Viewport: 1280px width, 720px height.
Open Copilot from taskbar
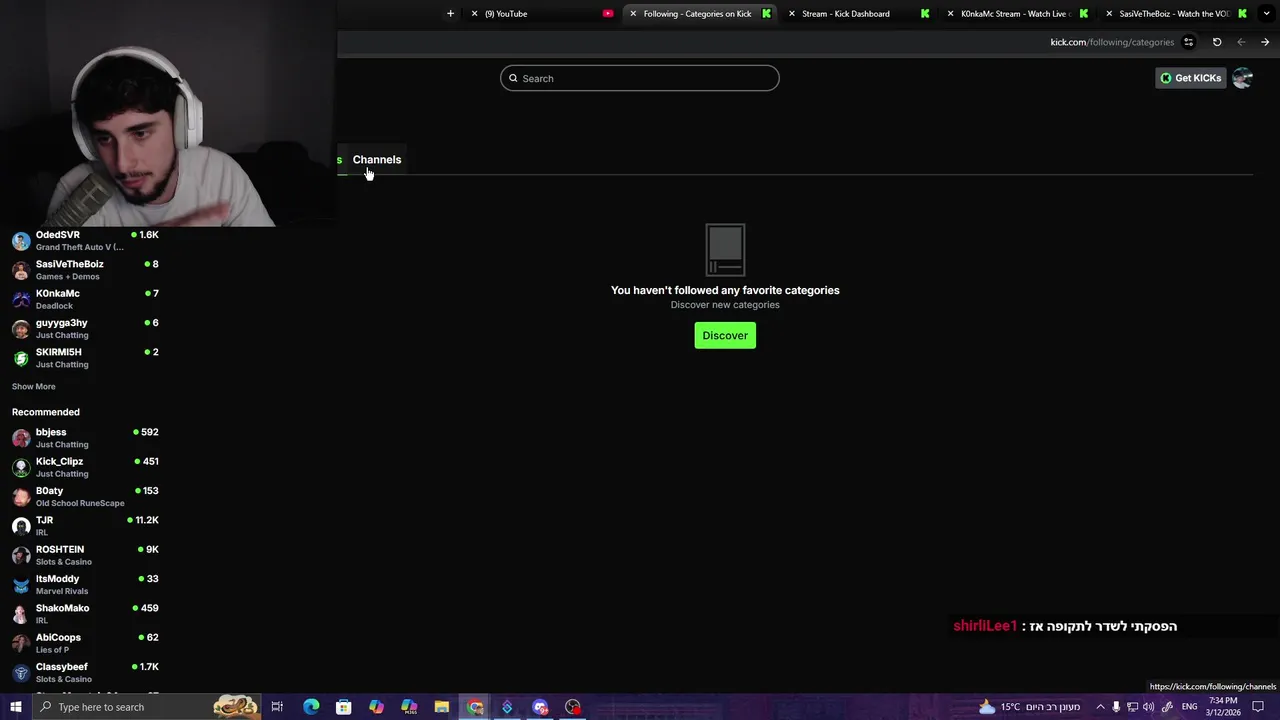coord(376,707)
